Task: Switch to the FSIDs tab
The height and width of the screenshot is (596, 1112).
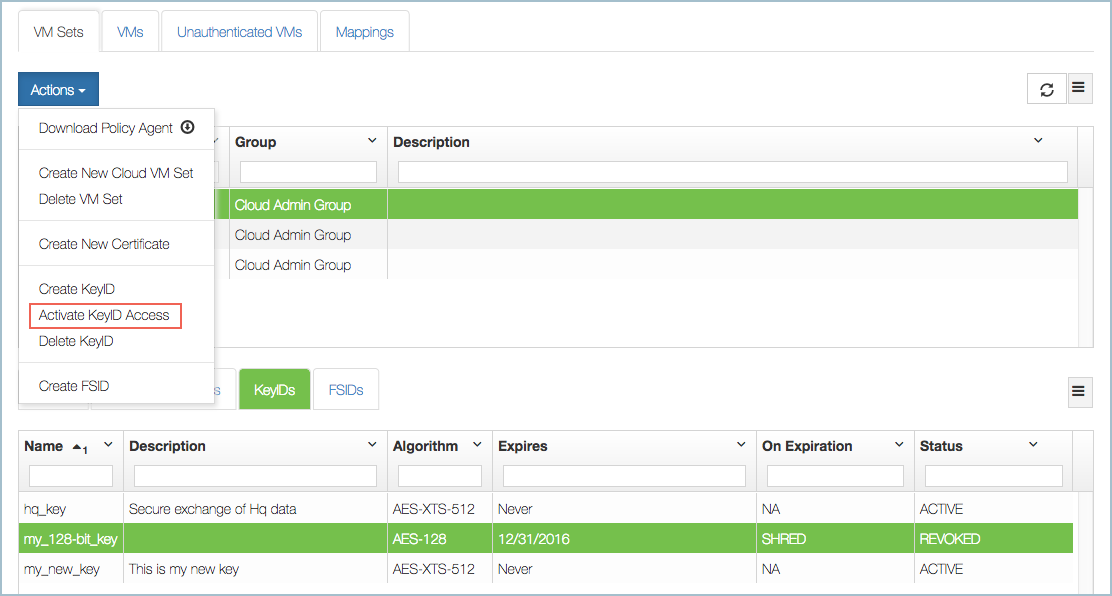Action: (x=346, y=390)
